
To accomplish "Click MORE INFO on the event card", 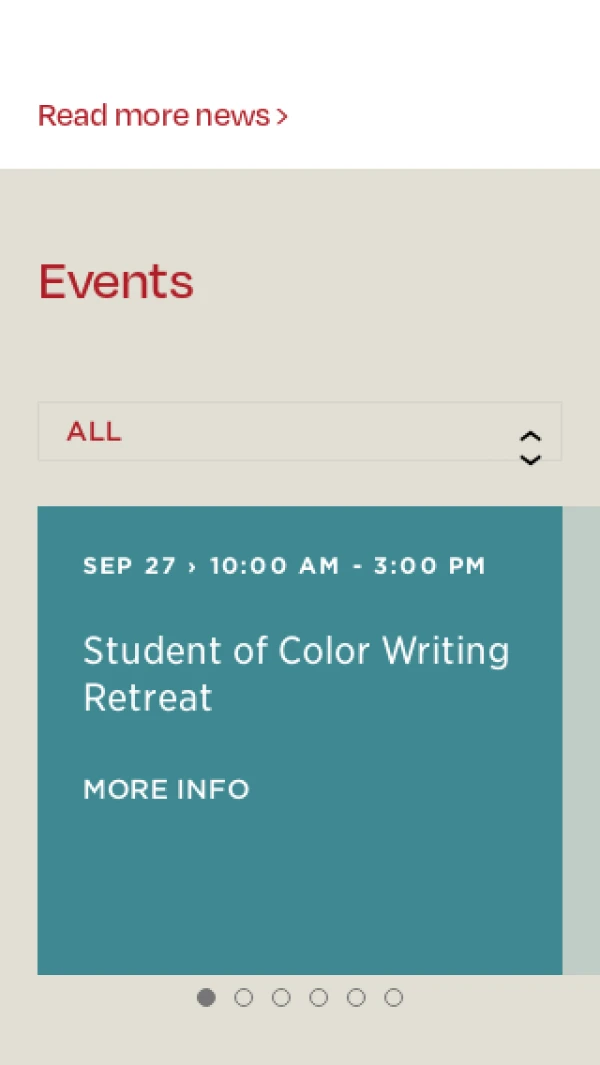I will (166, 789).
